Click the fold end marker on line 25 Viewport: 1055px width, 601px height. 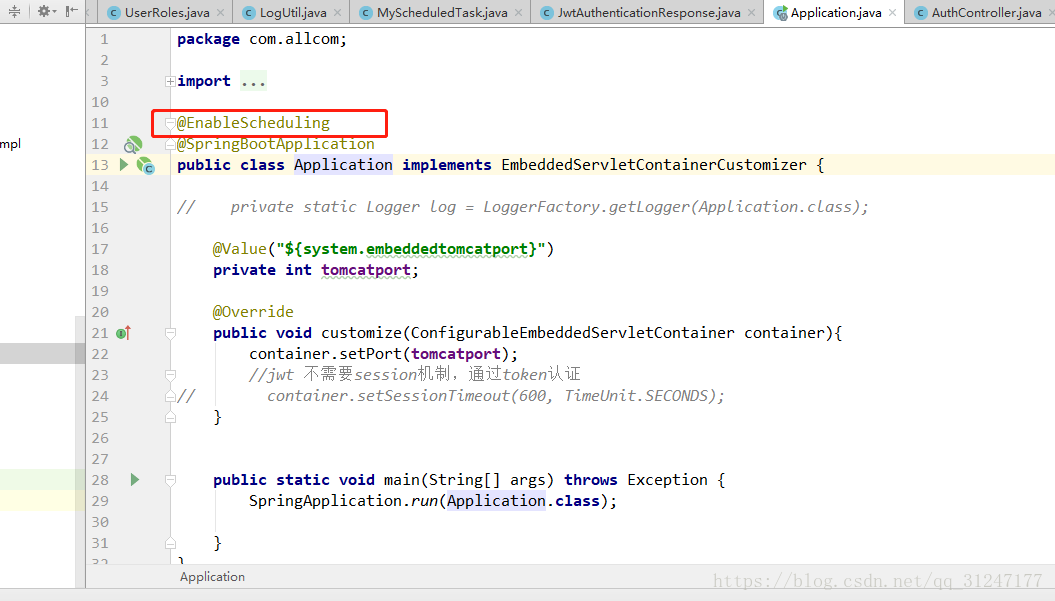click(170, 417)
